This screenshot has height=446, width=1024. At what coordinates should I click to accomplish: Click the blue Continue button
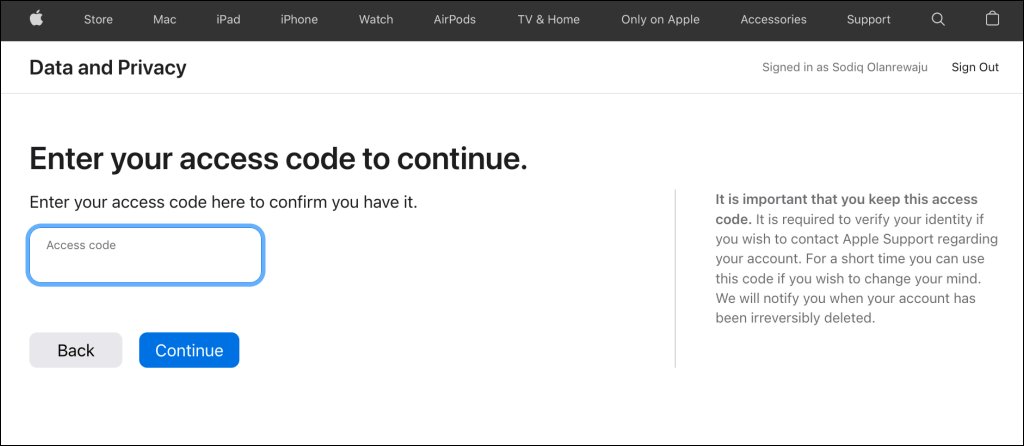tap(189, 350)
